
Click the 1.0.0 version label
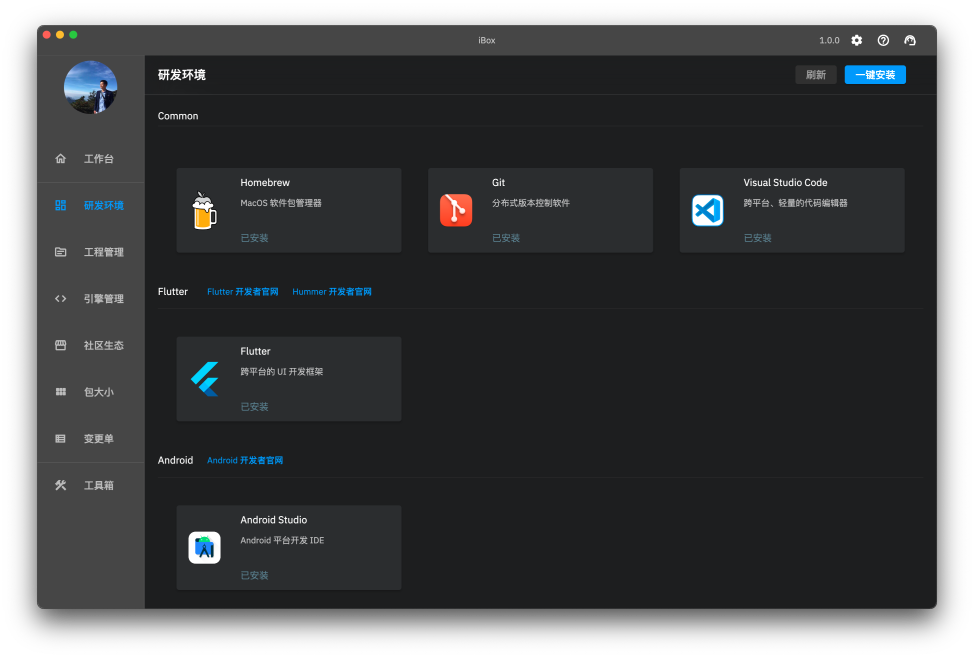pos(829,40)
